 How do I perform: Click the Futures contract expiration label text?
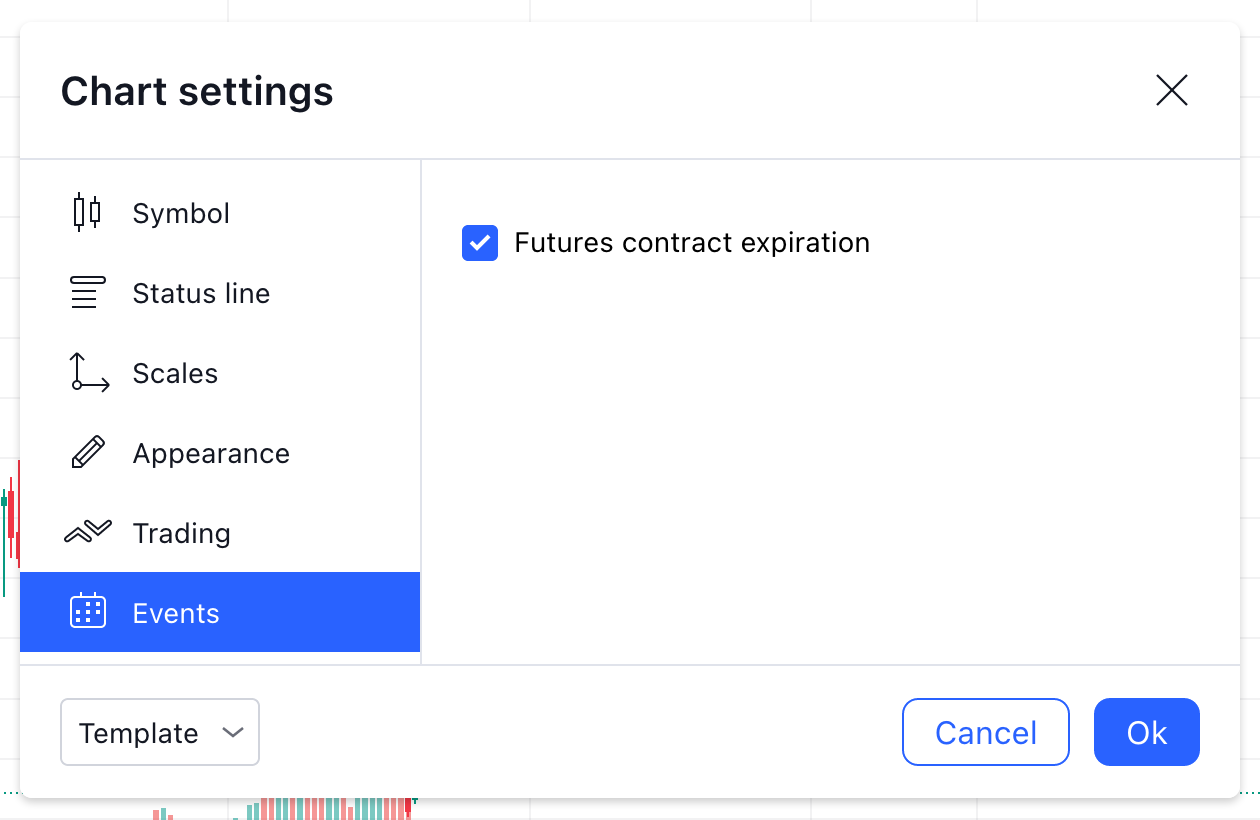click(692, 243)
